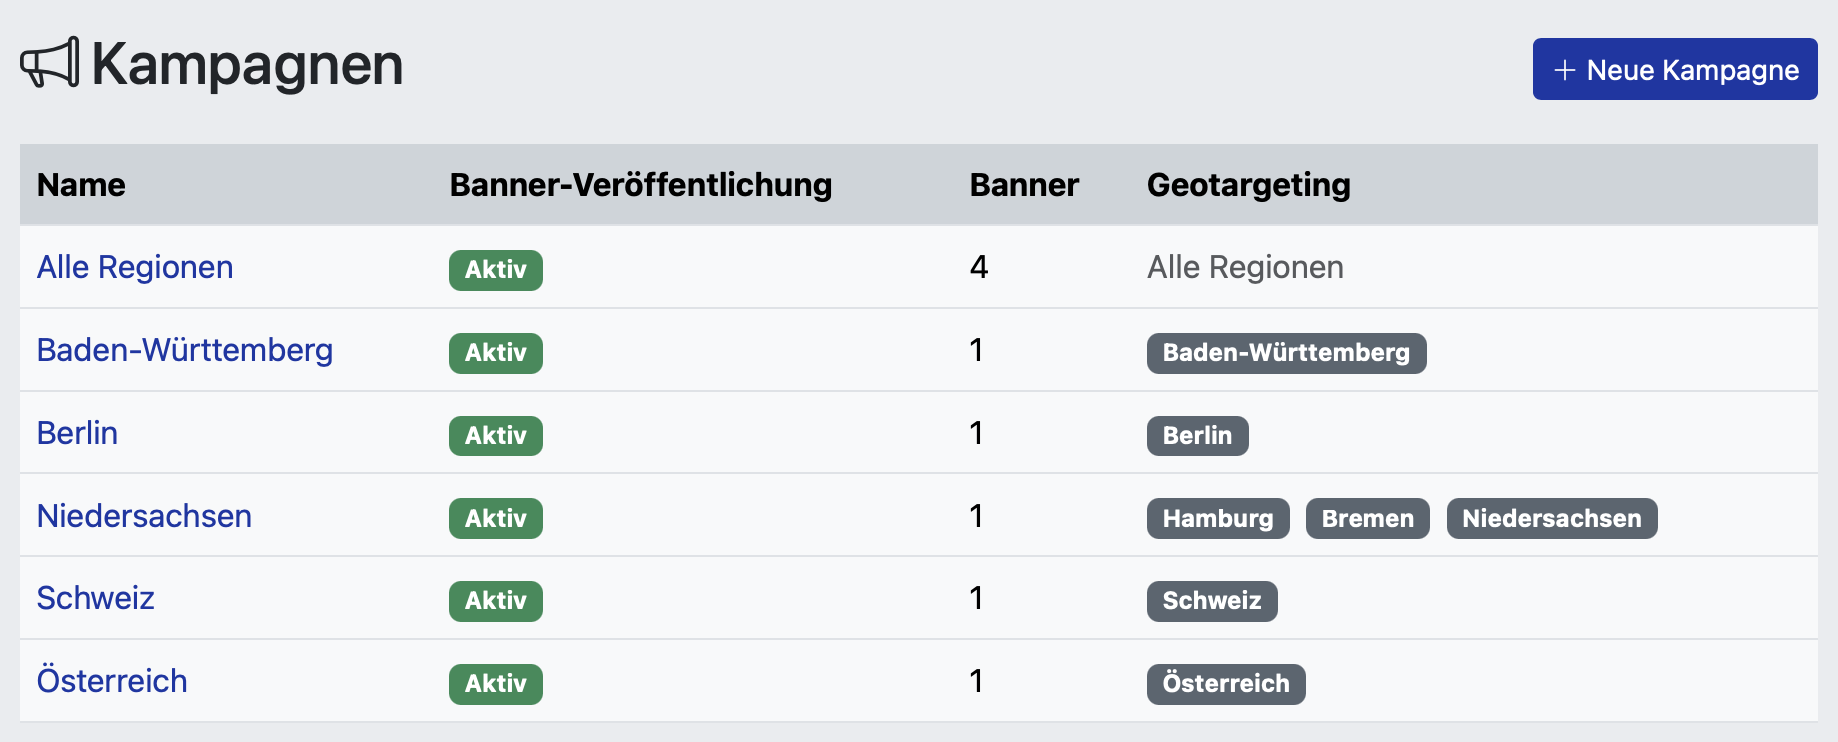Click the Niedersachsen geotargeting tag

point(1551,519)
